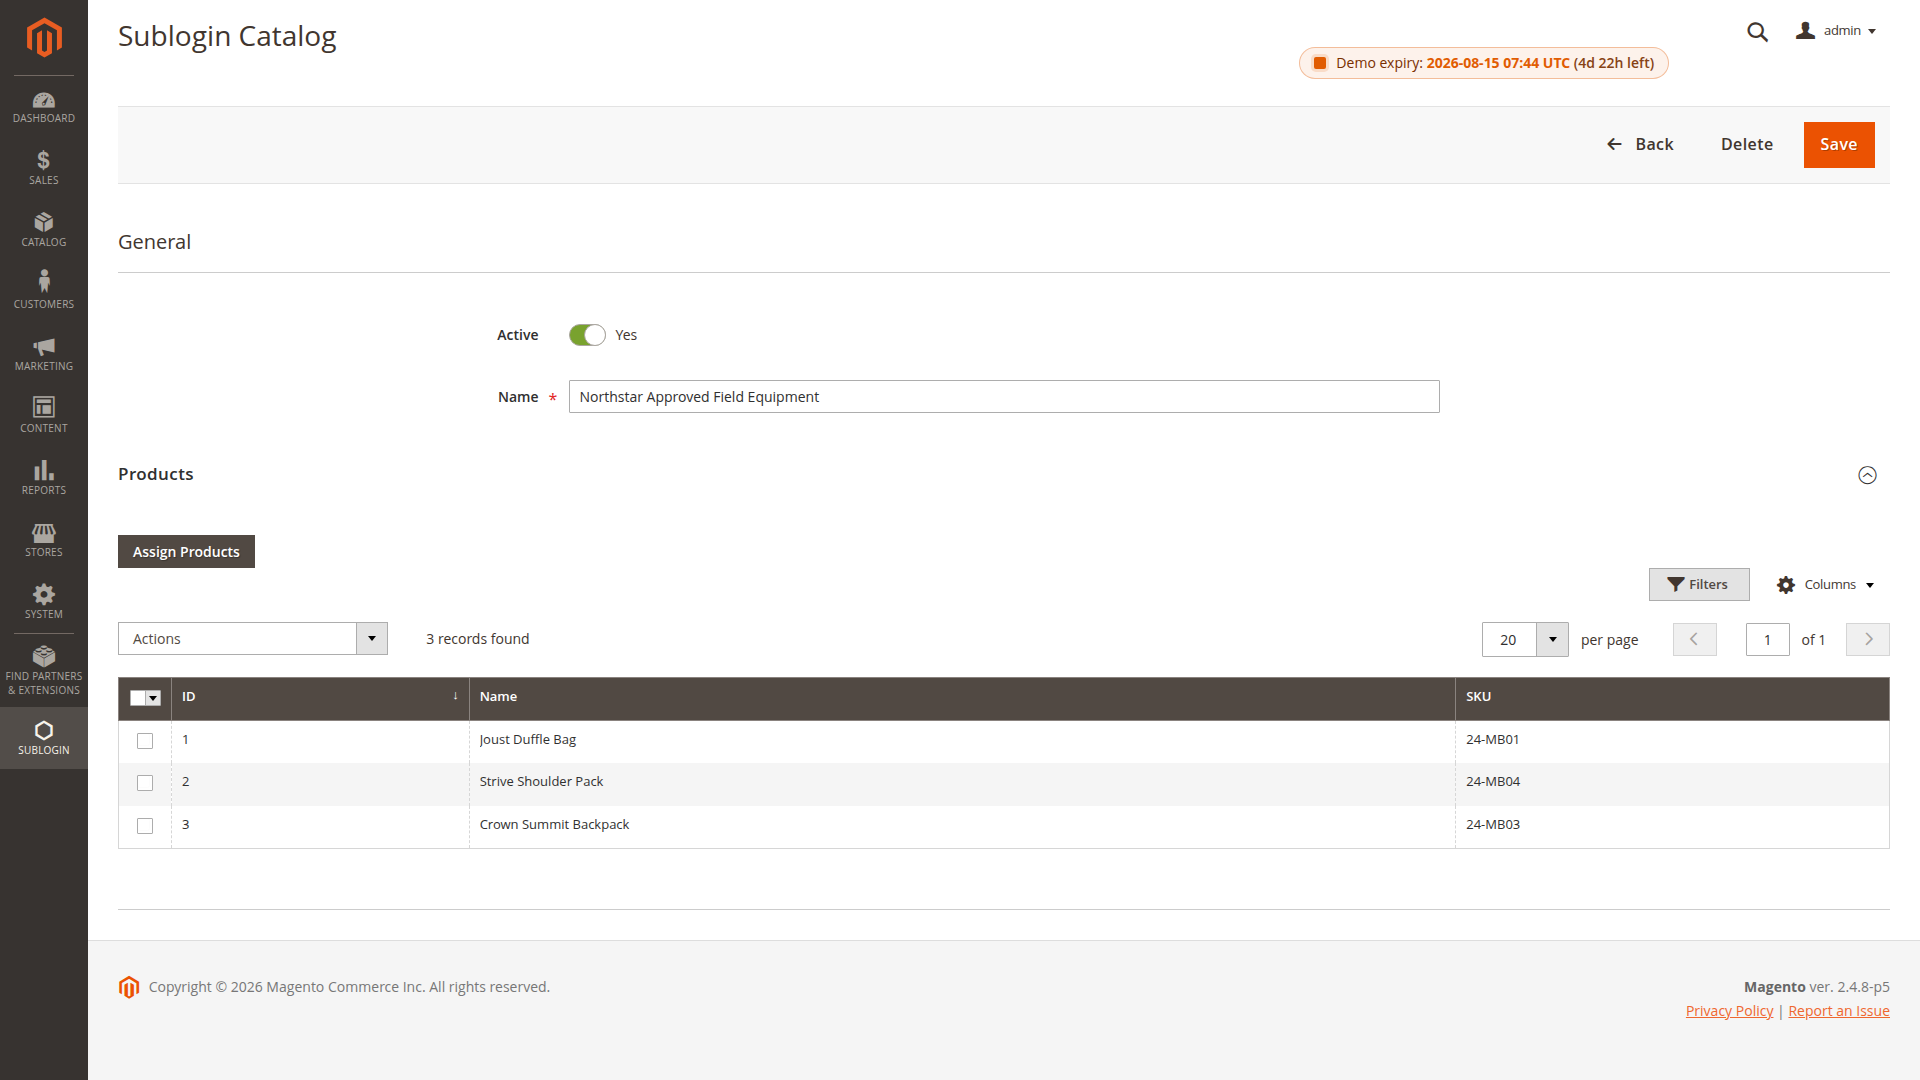Go to next page arrow

point(1868,640)
